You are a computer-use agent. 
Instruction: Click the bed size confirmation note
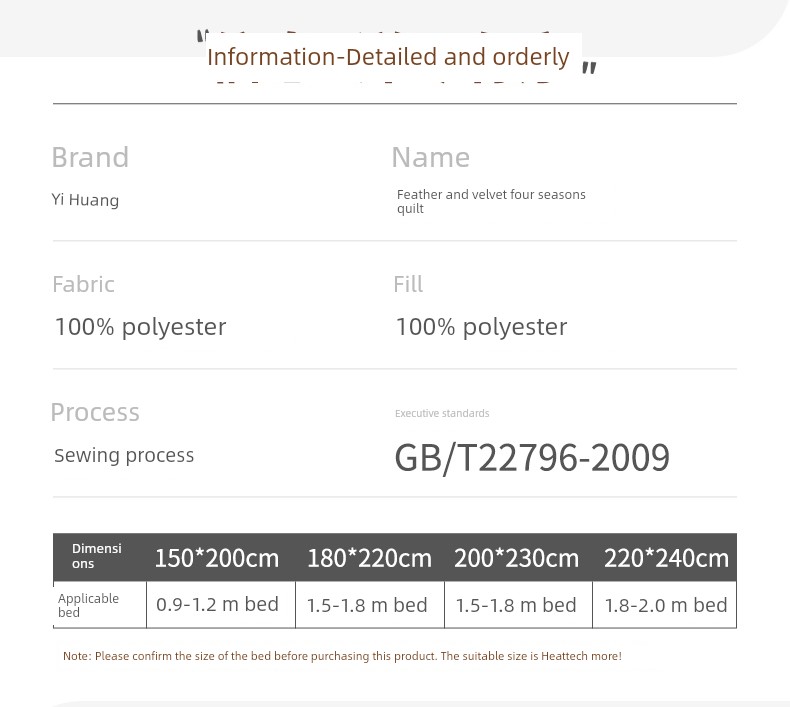[342, 656]
